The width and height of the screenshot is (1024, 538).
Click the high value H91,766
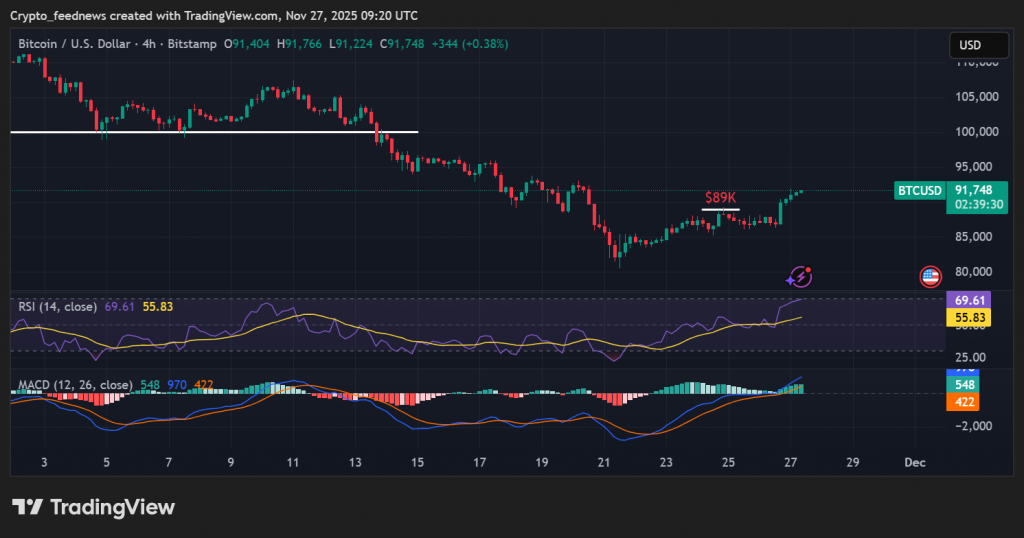(x=299, y=44)
